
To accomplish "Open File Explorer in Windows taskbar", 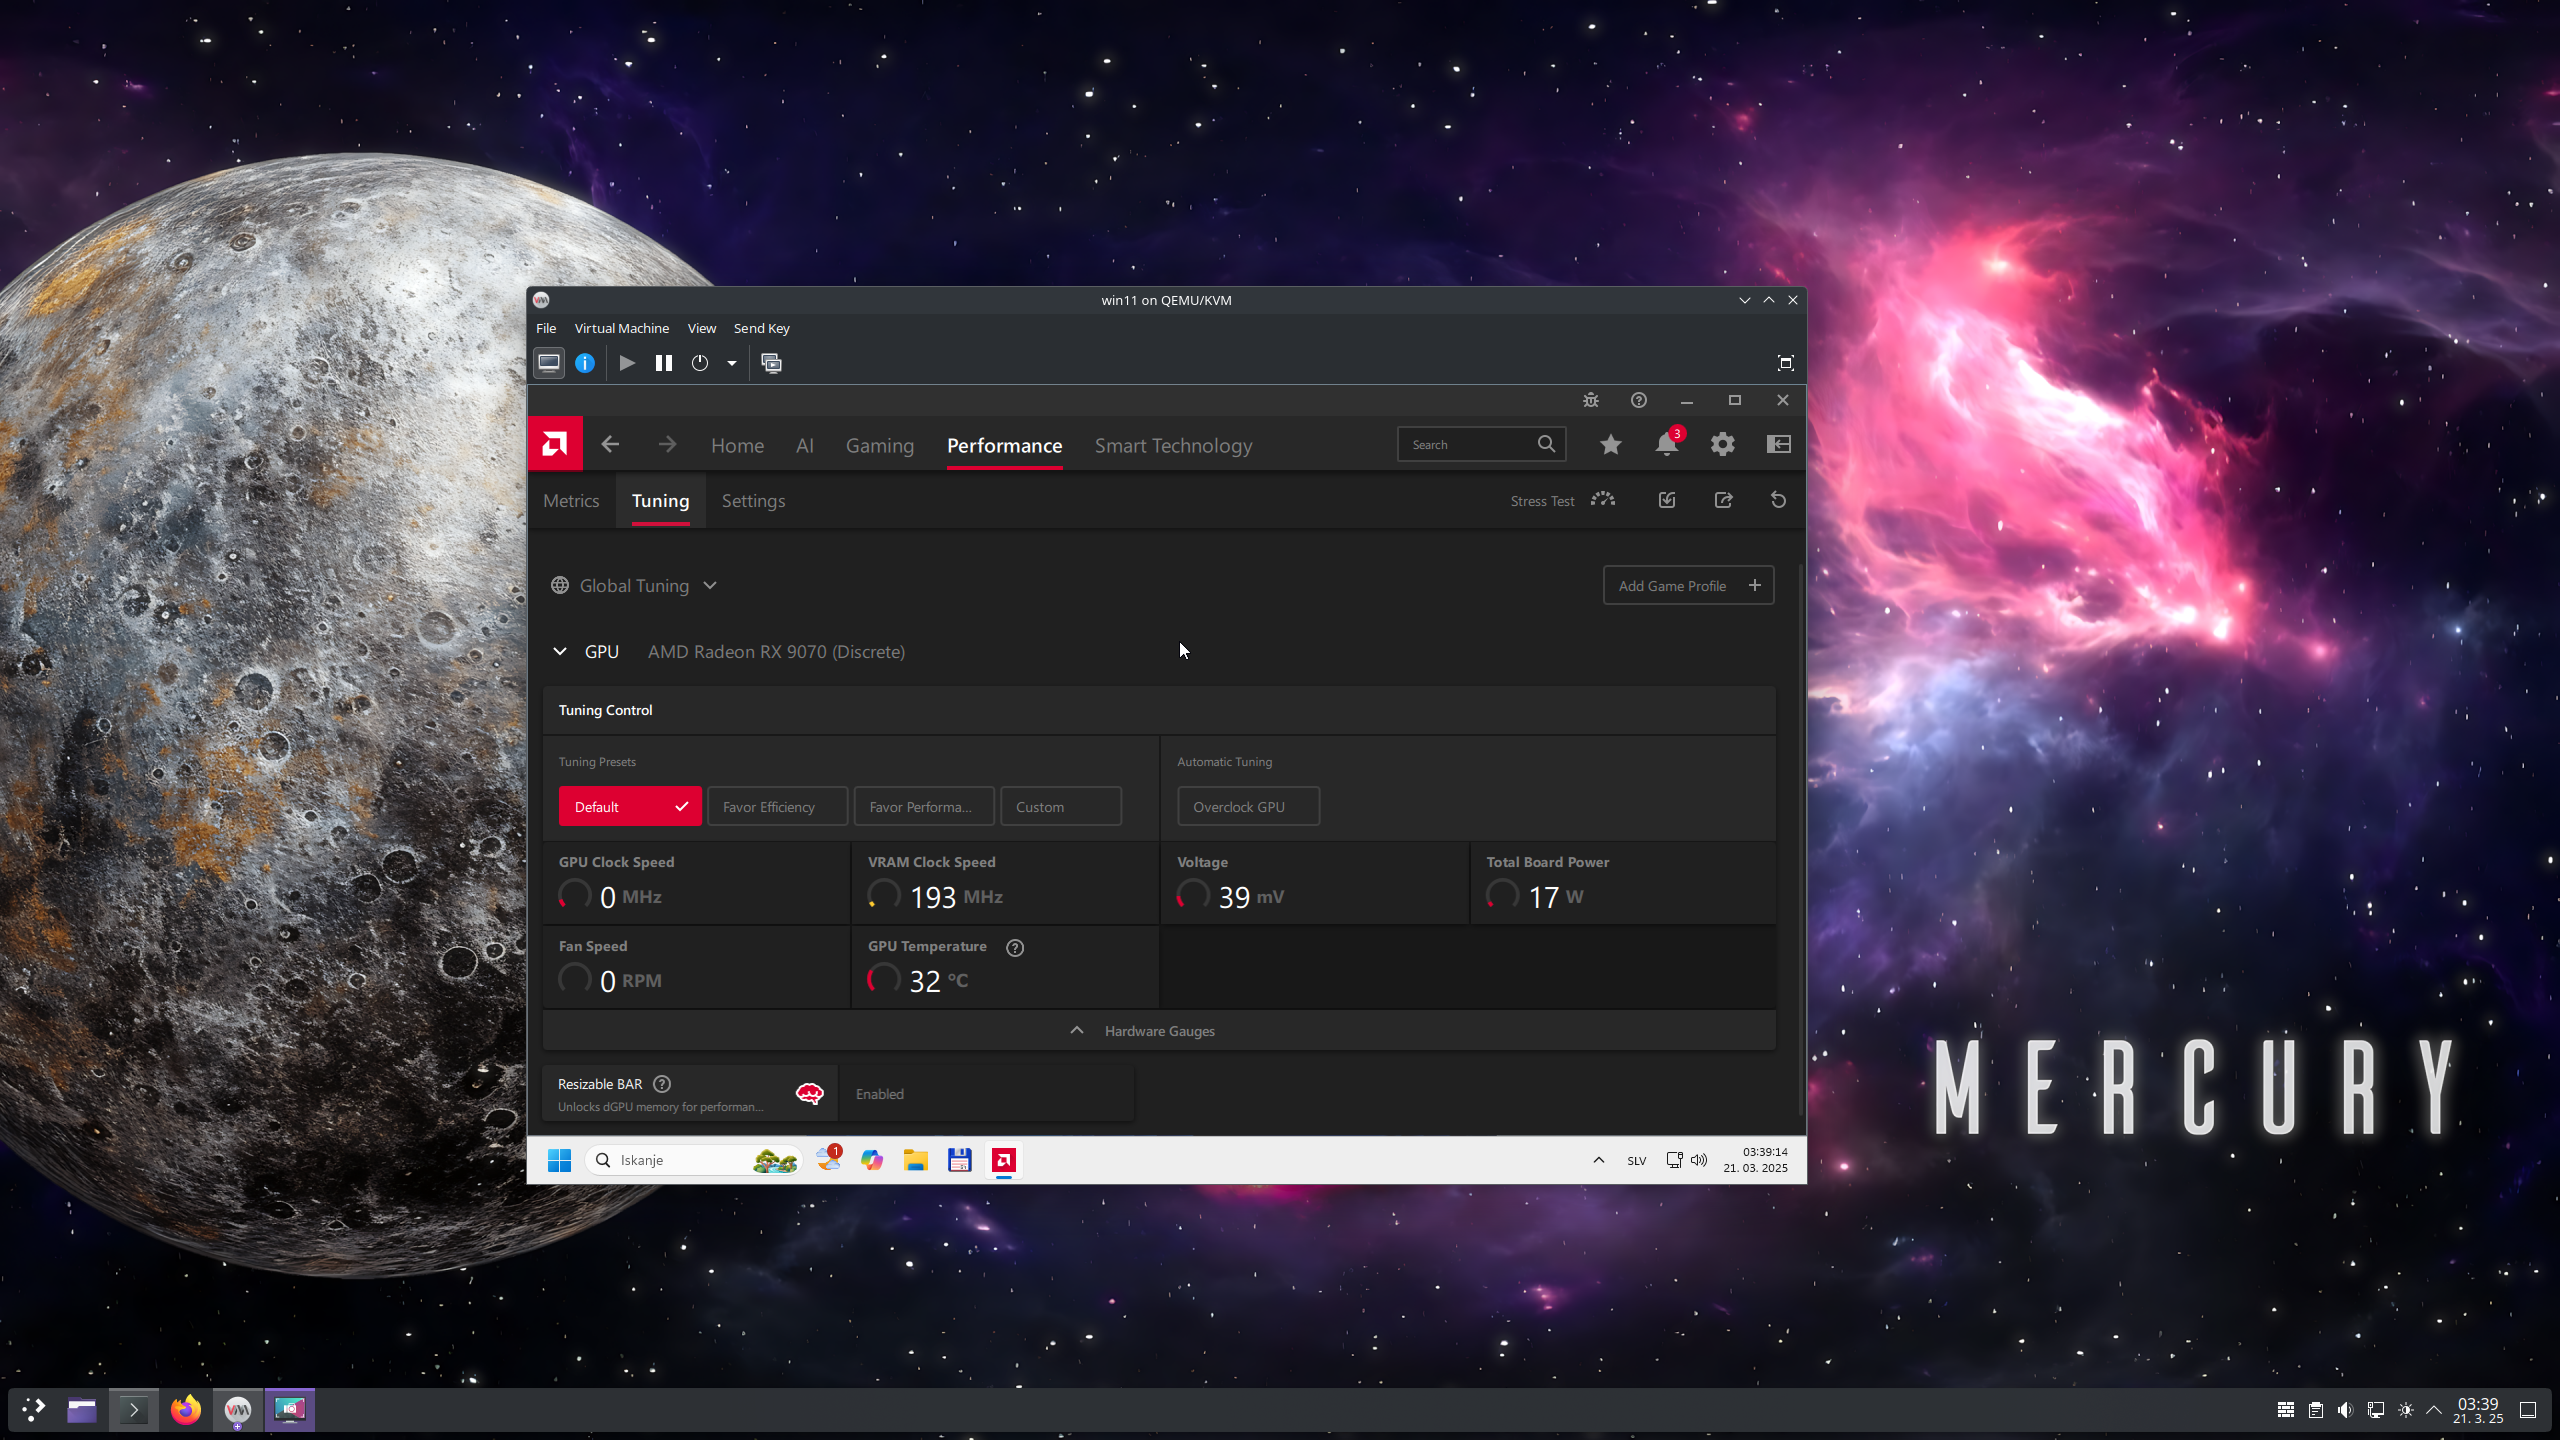I will pyautogui.click(x=915, y=1160).
